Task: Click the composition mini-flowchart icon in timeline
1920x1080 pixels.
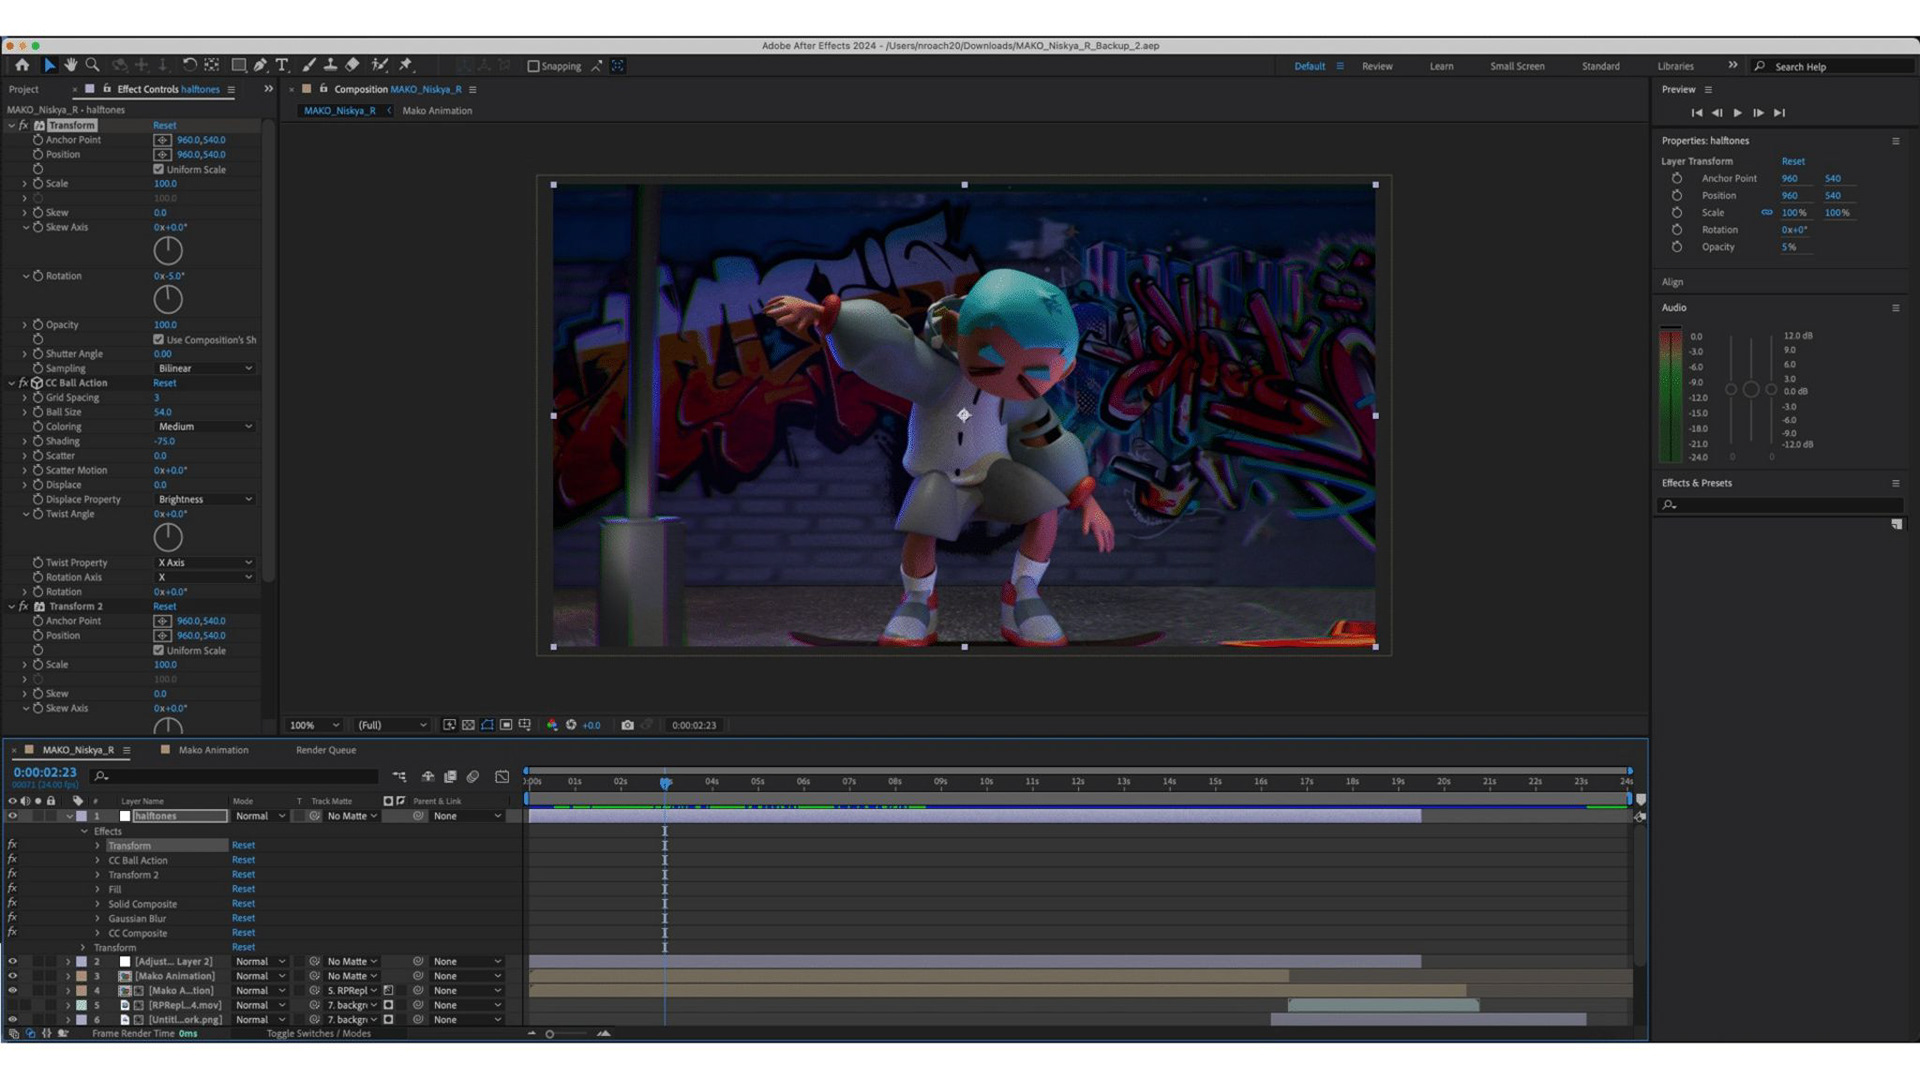Action: pyautogui.click(x=399, y=776)
